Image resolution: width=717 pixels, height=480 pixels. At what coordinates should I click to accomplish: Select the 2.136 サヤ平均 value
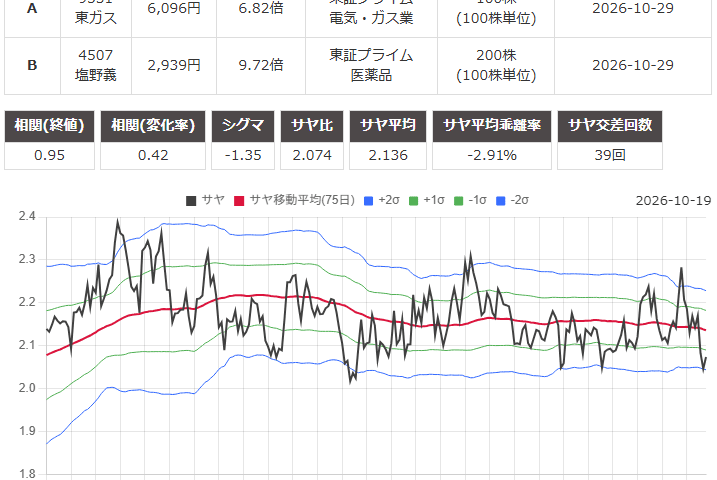click(388, 155)
